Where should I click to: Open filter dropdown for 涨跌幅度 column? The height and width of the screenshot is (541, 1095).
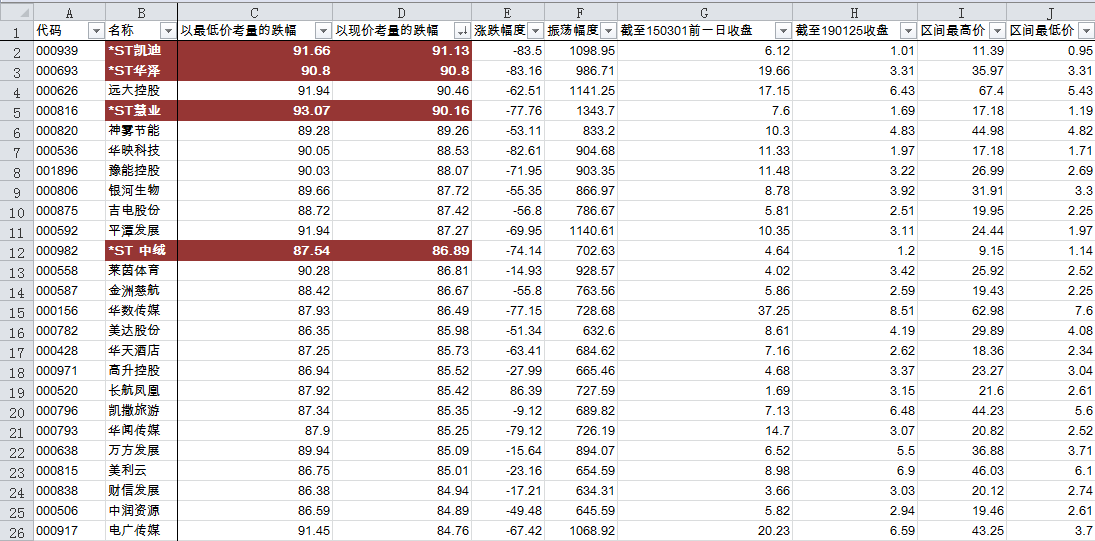tap(536, 31)
